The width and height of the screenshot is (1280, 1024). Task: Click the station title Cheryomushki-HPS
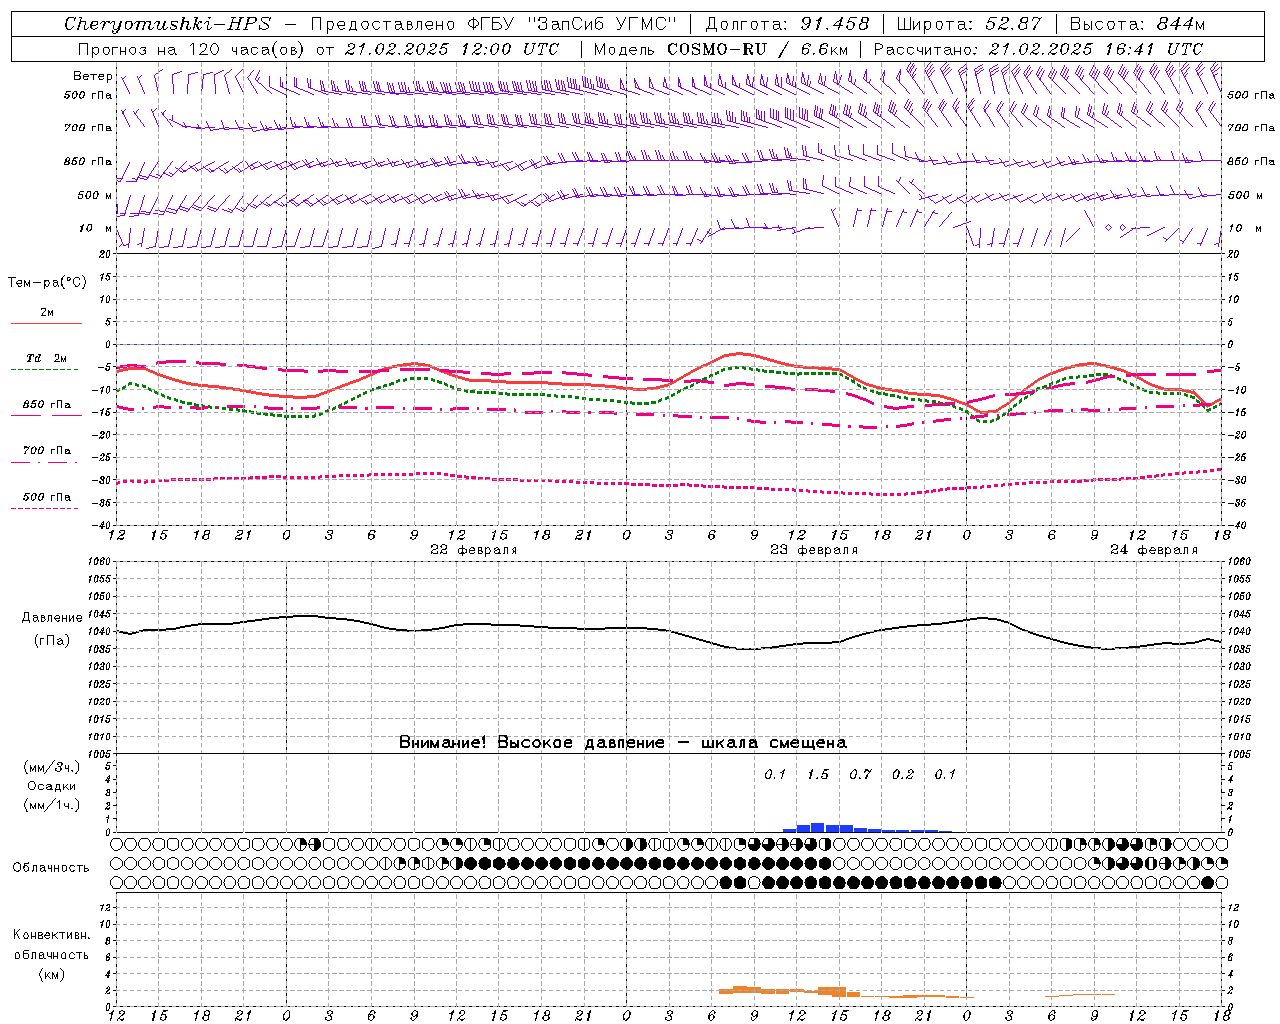point(167,24)
